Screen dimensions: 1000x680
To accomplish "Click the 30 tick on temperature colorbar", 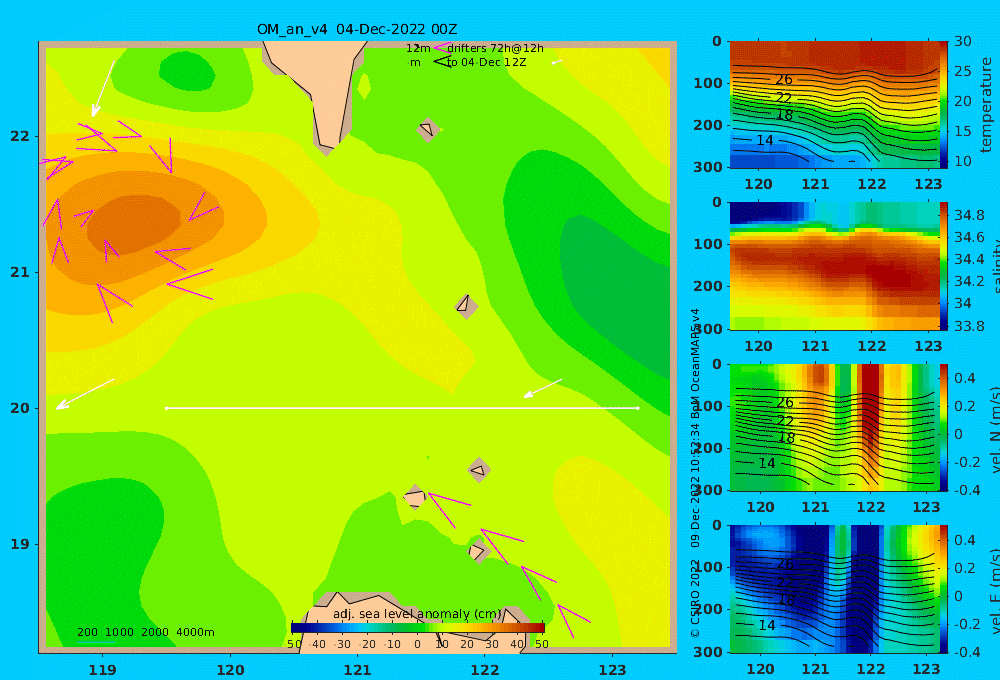I will 962,41.
